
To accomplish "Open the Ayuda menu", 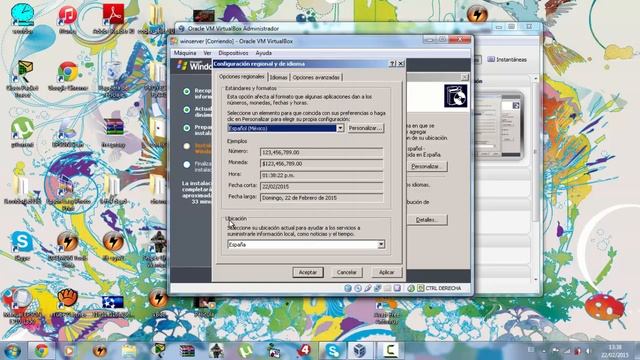I will (x=263, y=53).
